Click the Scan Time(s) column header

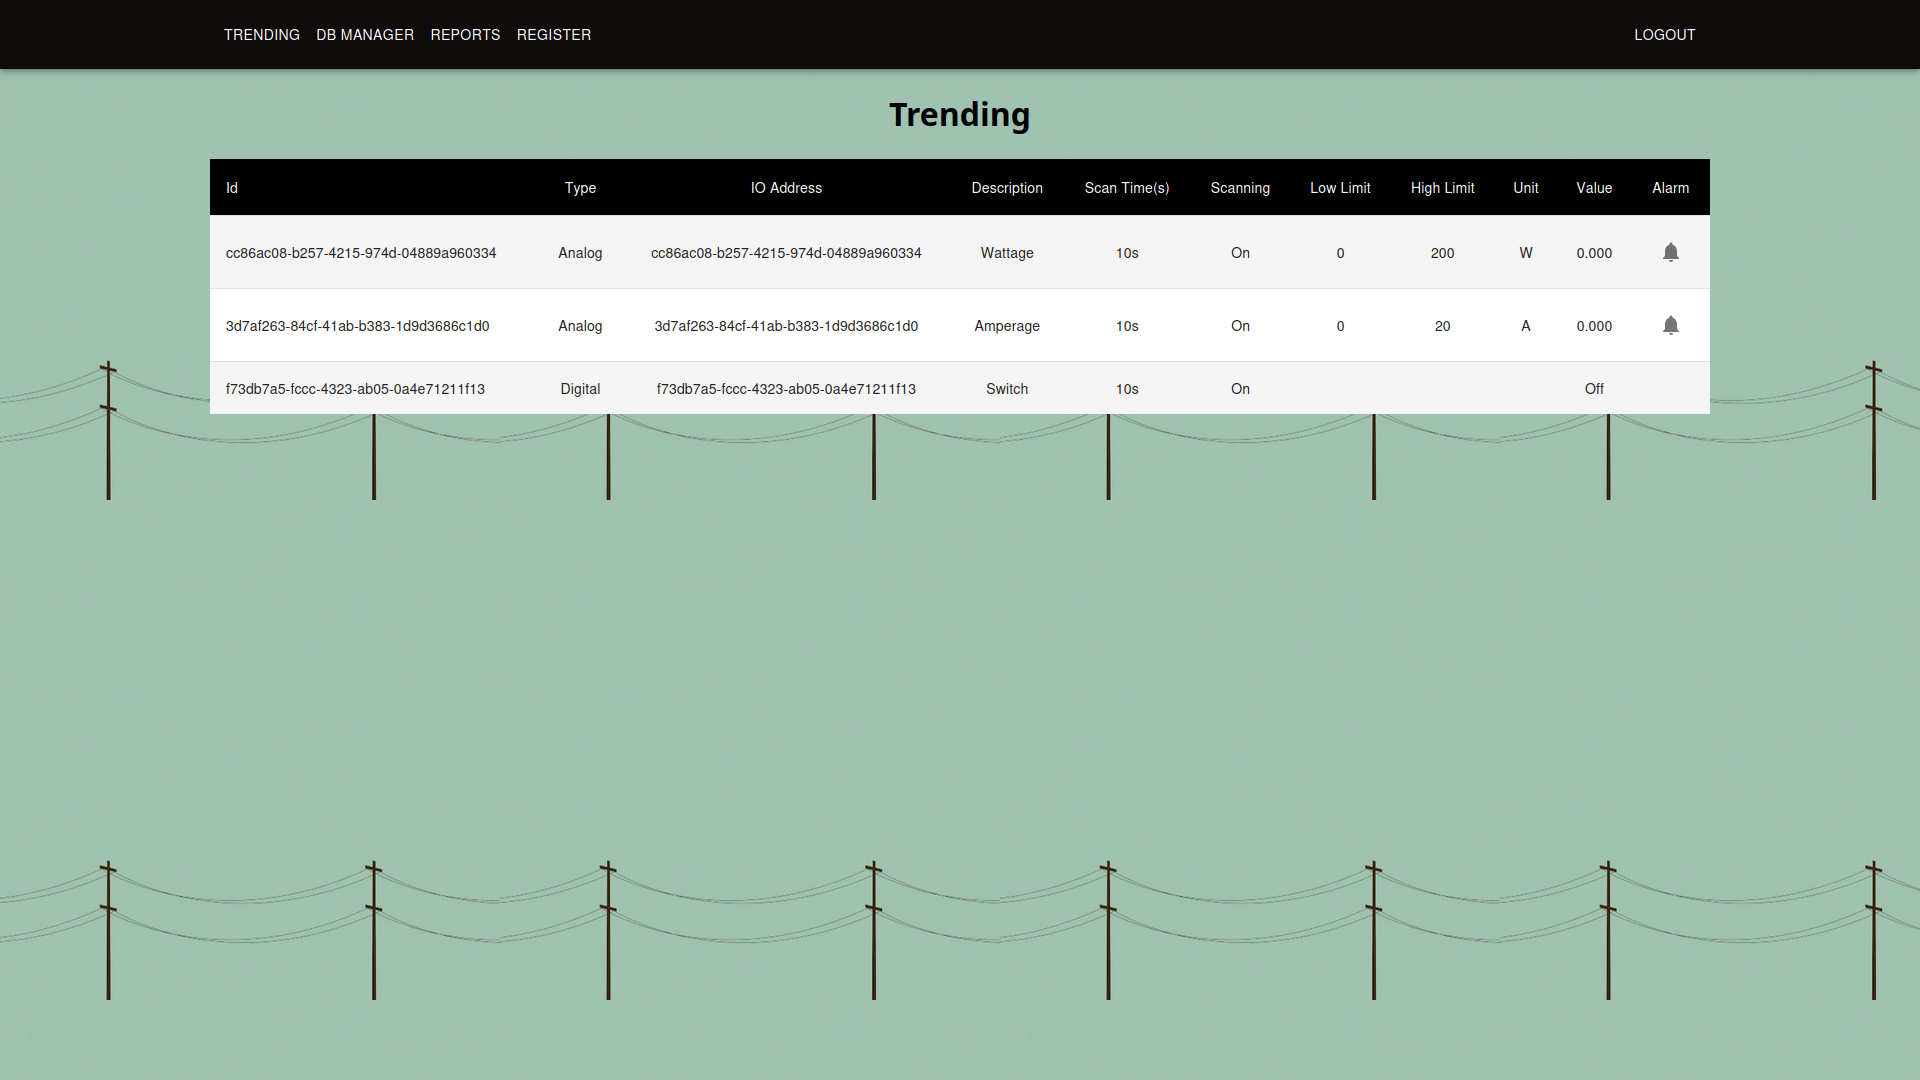[x=1127, y=188]
